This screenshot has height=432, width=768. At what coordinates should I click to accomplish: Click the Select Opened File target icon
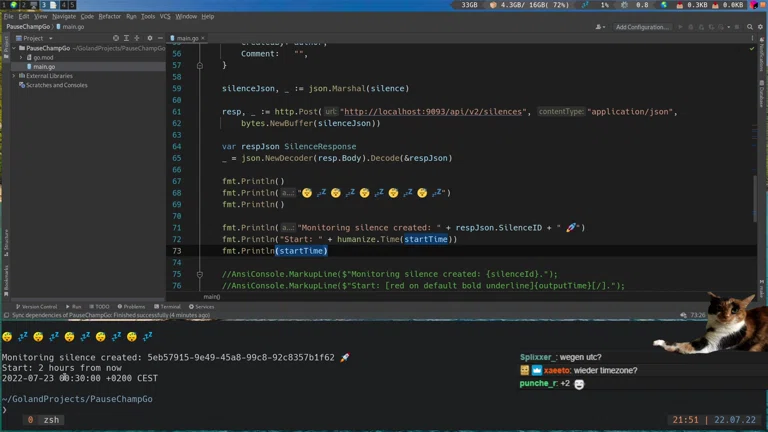[116, 38]
